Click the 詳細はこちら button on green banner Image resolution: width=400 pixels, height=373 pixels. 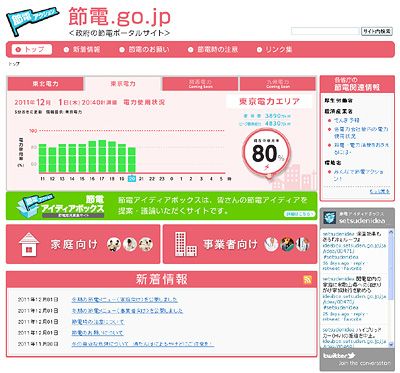click(300, 214)
